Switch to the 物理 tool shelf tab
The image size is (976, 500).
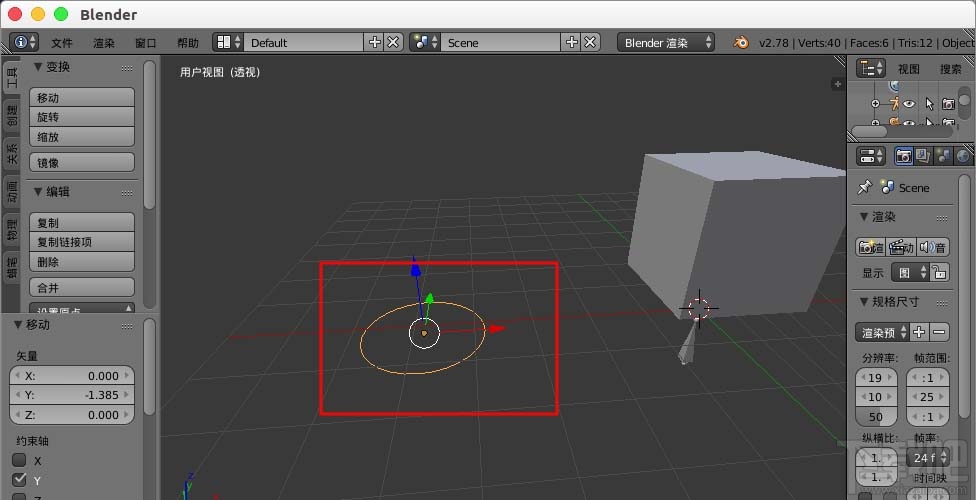(12, 230)
